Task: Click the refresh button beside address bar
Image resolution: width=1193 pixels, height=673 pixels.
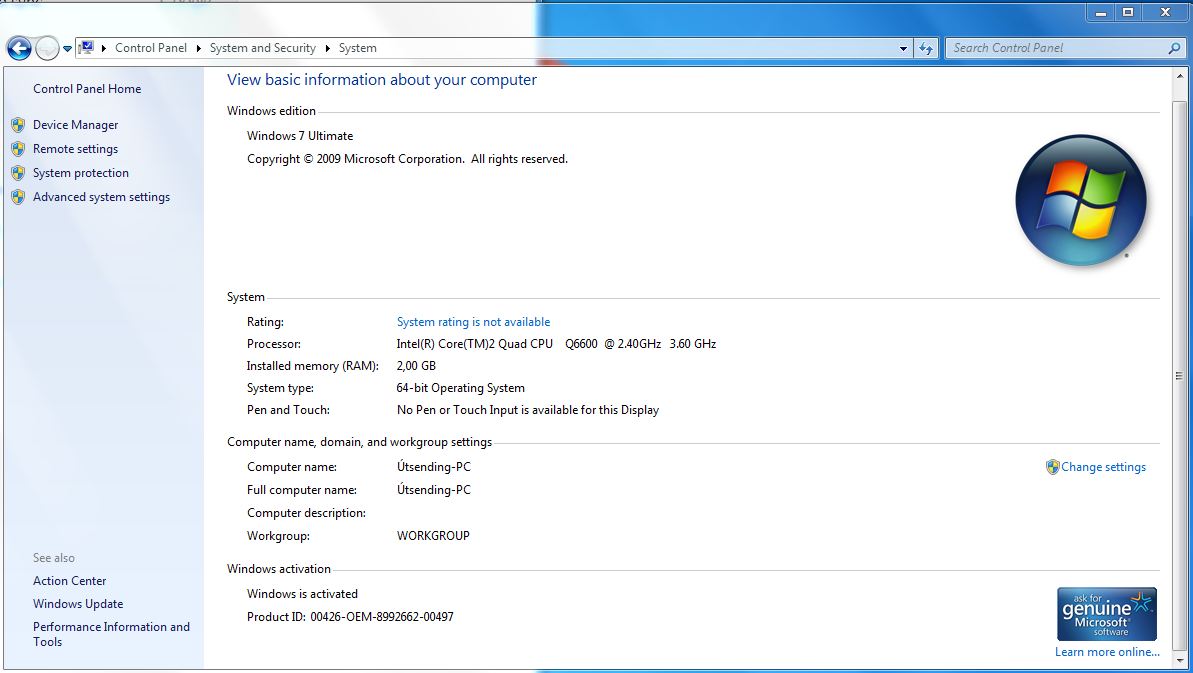Action: [926, 48]
